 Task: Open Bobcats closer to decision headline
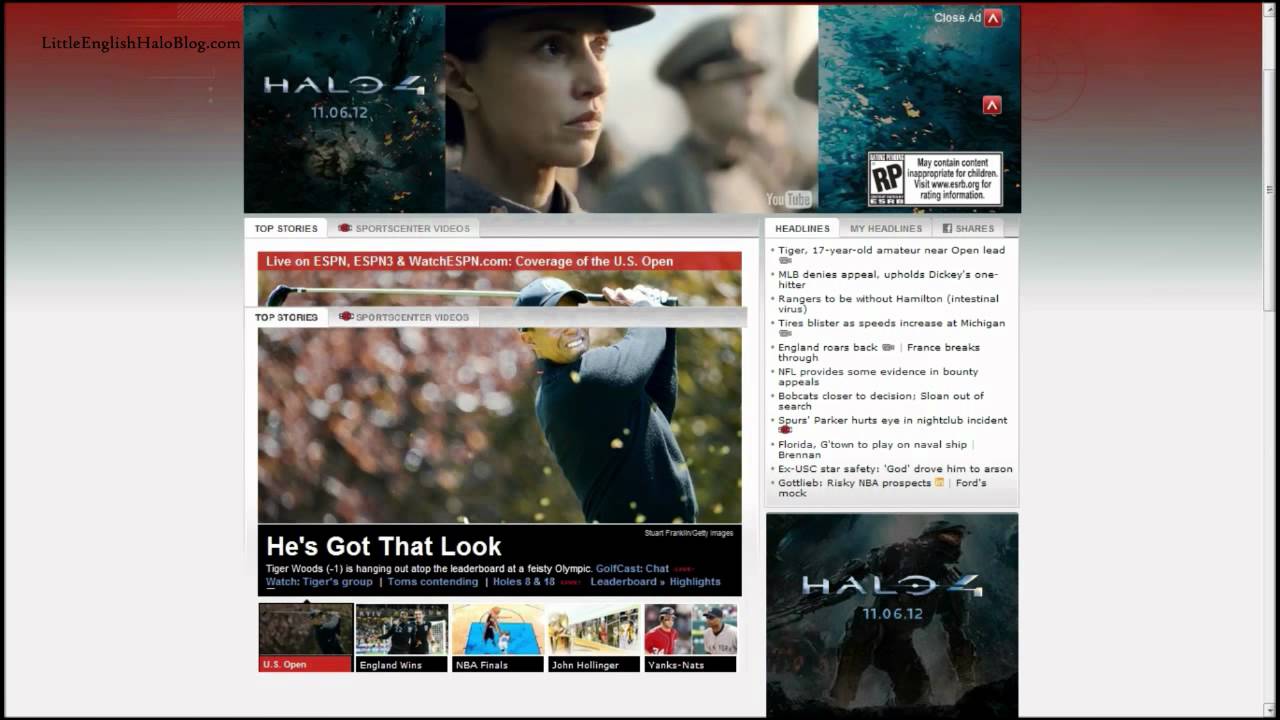coord(881,401)
